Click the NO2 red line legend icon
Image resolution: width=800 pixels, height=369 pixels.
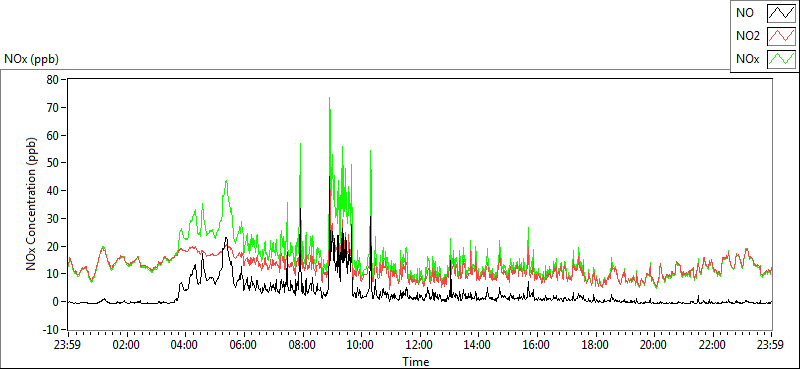point(781,36)
